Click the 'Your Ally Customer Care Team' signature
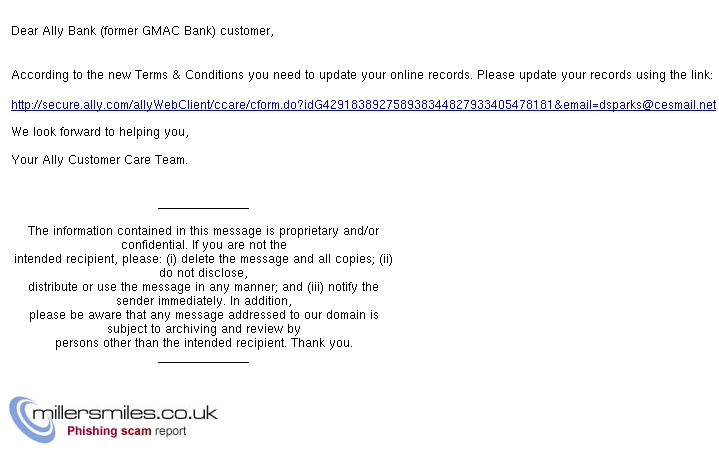Viewport: 719px width, 452px height. (100, 160)
